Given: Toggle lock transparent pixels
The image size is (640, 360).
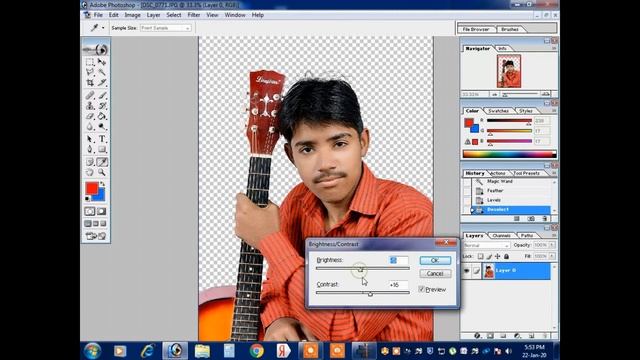Looking at the screenshot, I should (x=480, y=256).
